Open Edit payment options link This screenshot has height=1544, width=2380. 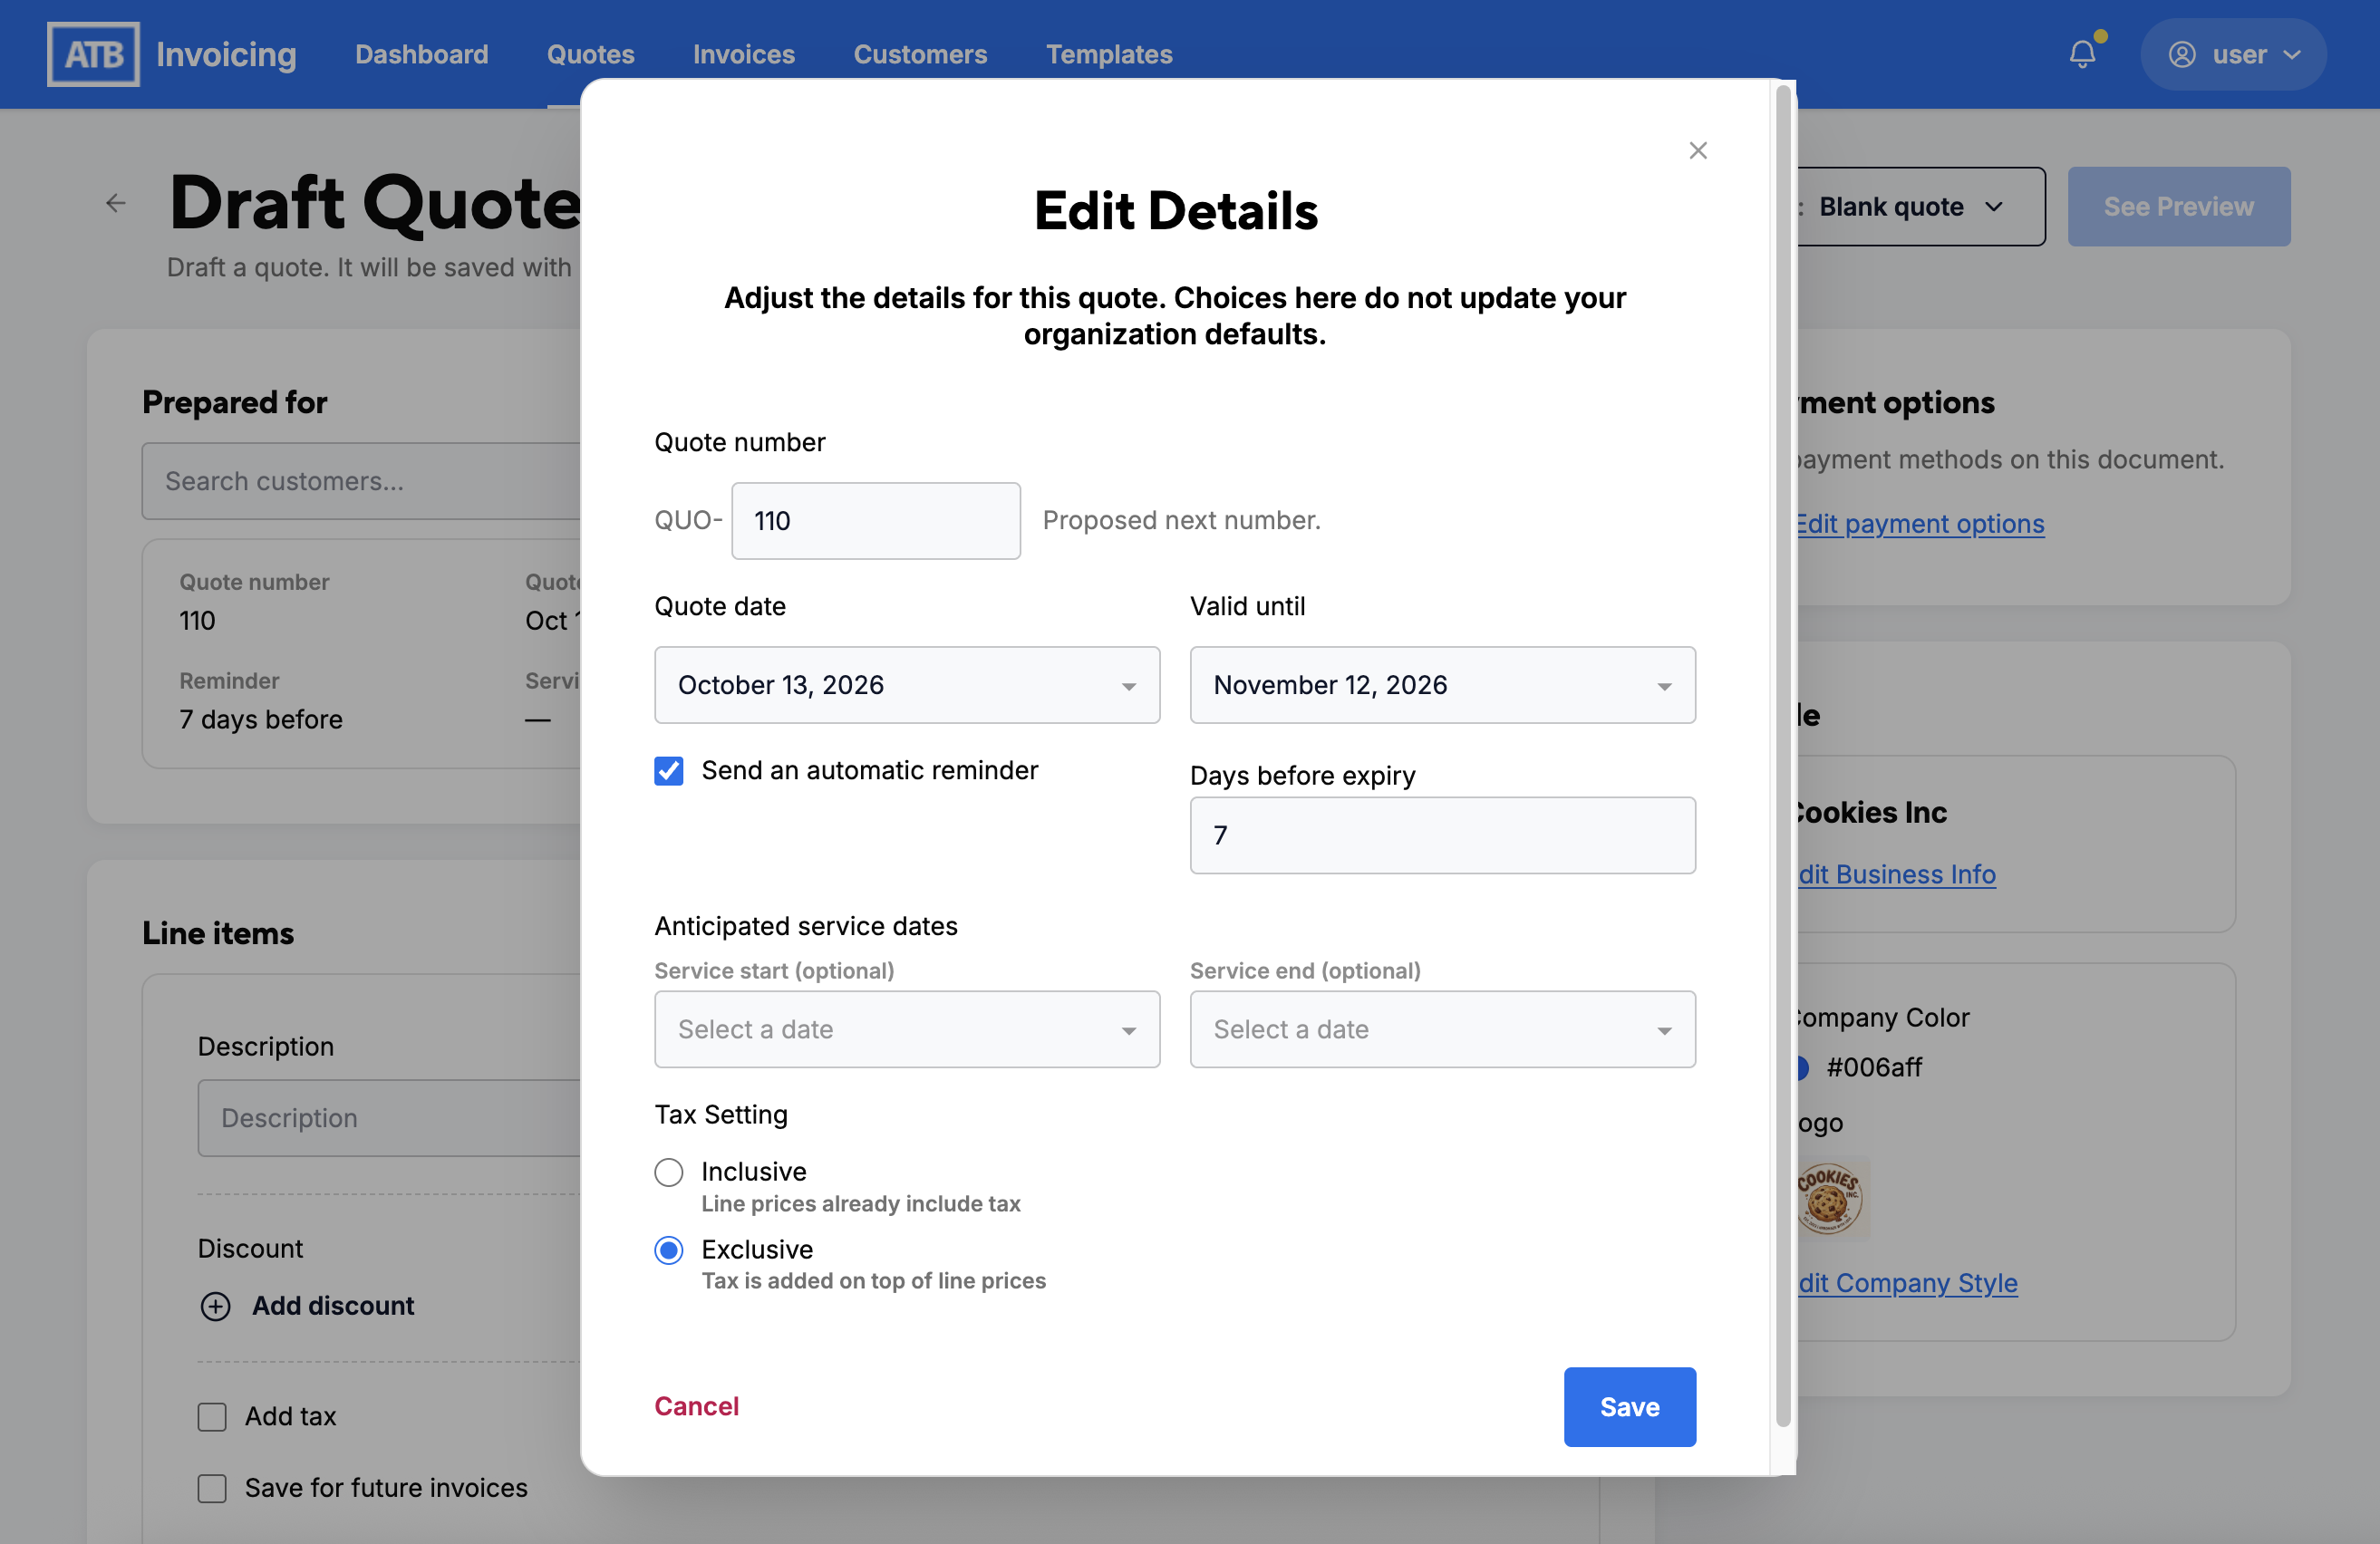tap(1920, 524)
